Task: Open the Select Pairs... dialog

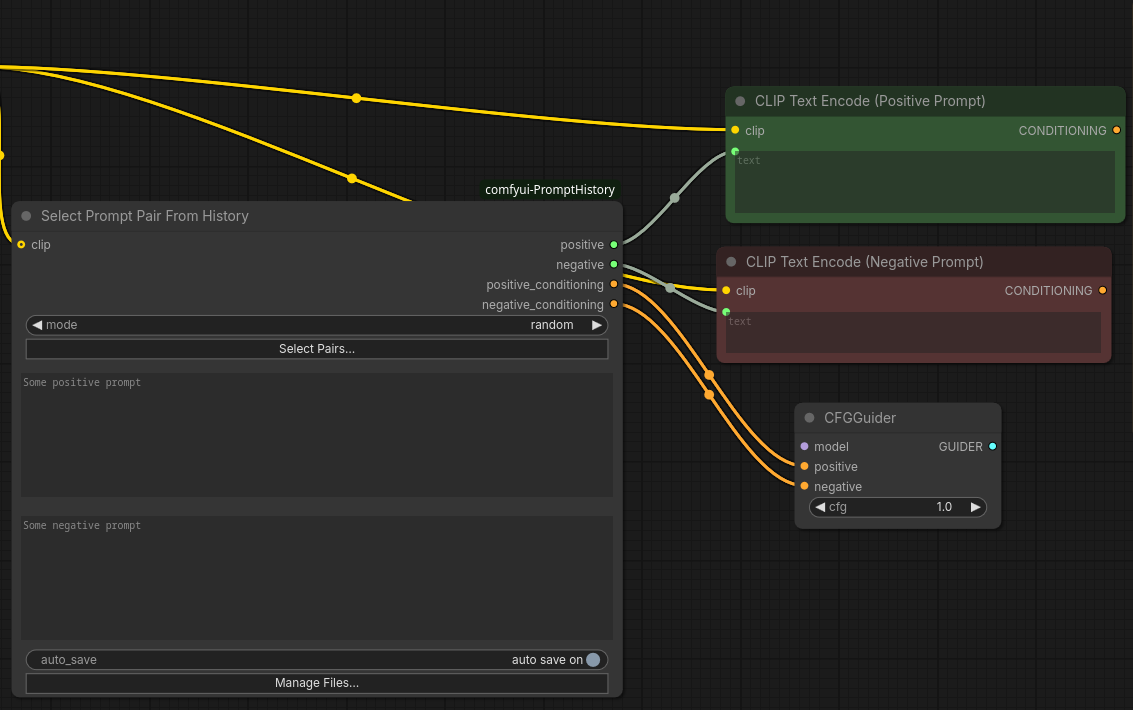Action: [x=316, y=349]
